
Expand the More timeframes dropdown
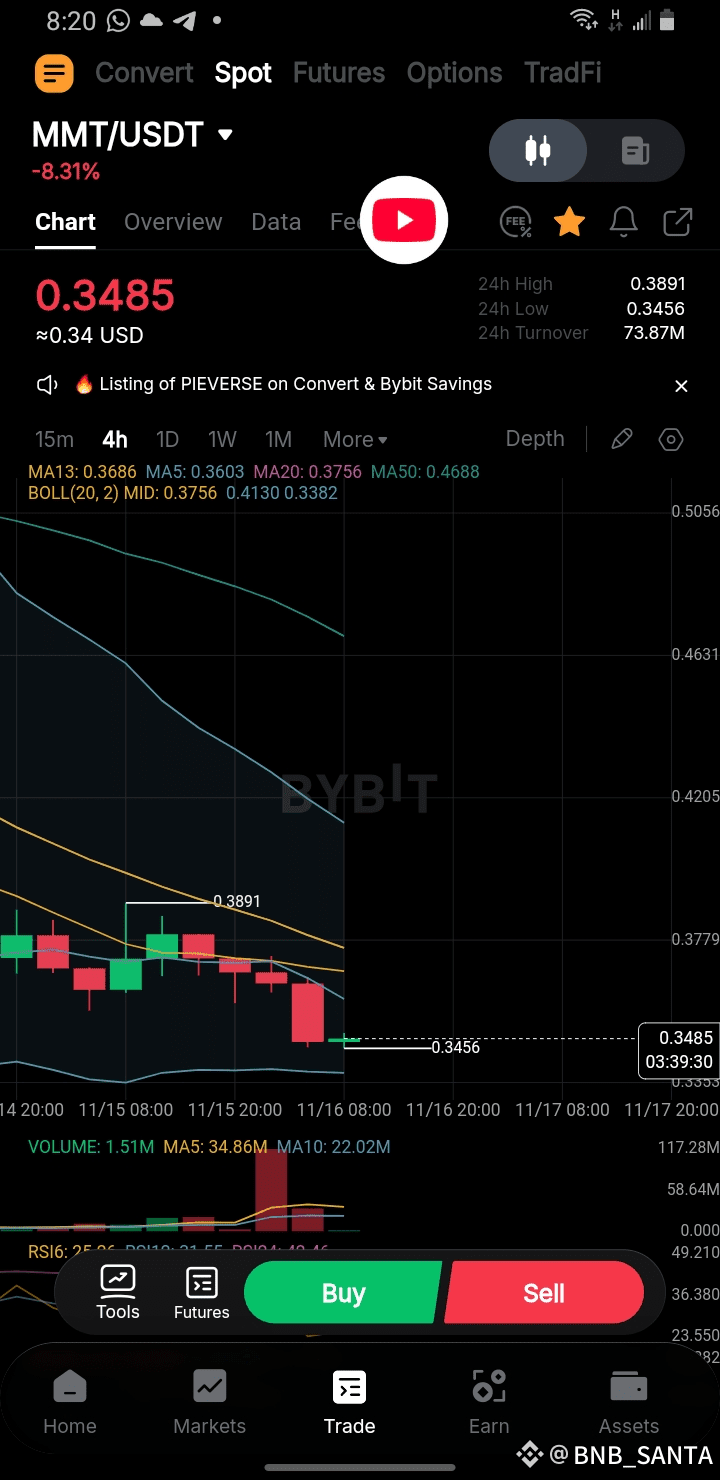coord(355,439)
